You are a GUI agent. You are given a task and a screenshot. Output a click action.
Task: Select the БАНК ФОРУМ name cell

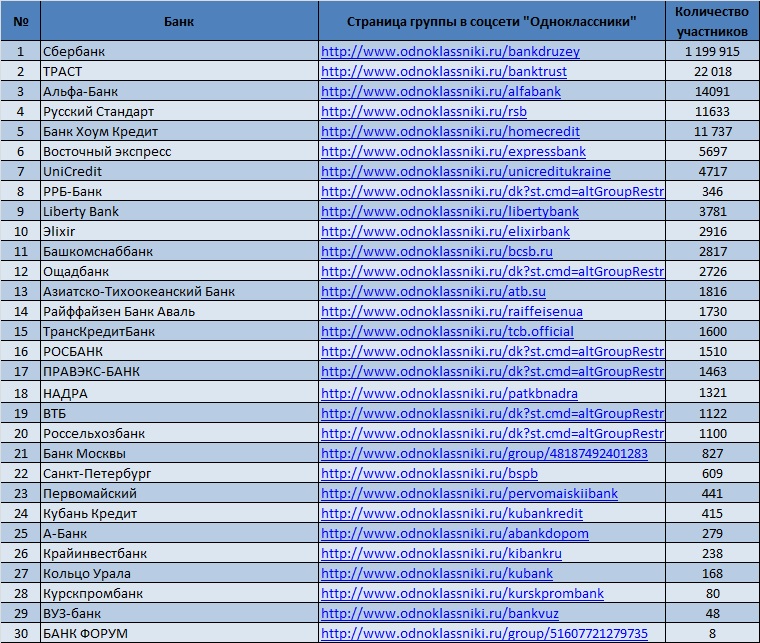[179, 633]
